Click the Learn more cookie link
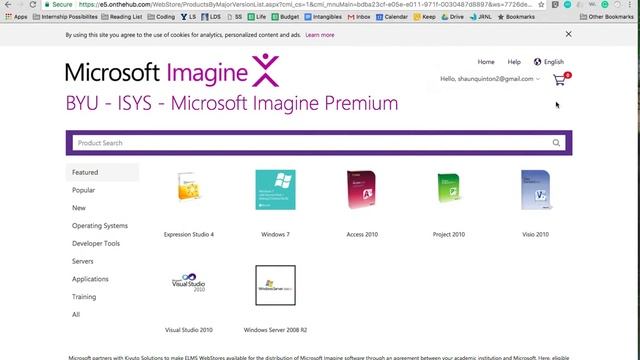 tap(320, 35)
